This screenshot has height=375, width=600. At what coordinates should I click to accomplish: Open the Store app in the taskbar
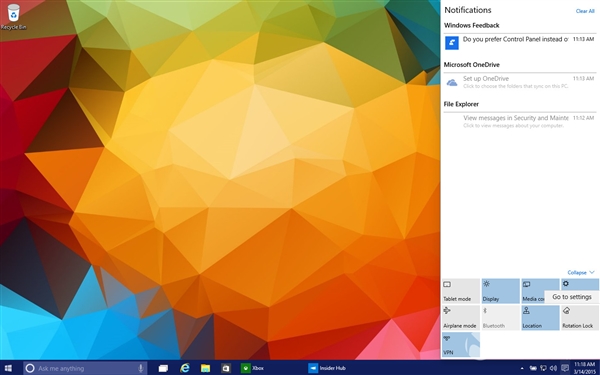point(226,368)
